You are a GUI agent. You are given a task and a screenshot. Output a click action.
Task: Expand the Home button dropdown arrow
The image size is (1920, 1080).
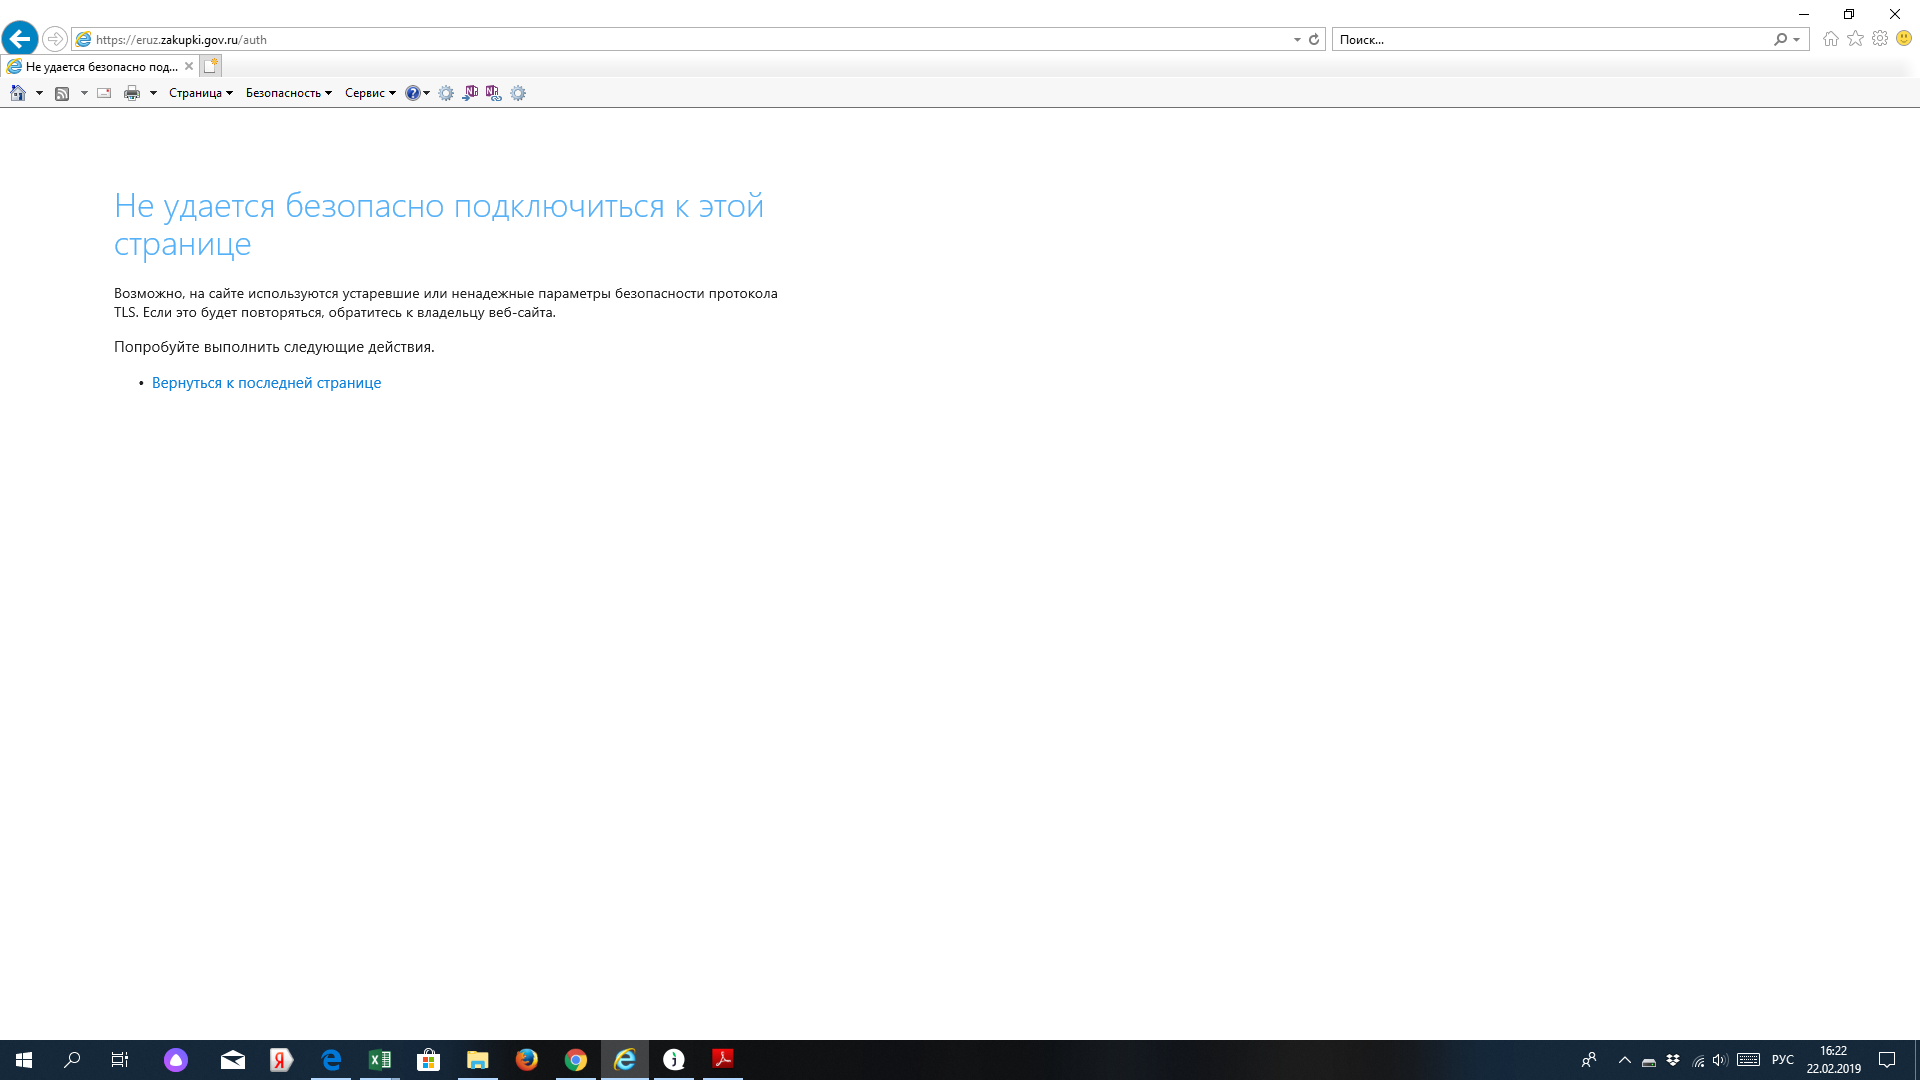coord(39,93)
